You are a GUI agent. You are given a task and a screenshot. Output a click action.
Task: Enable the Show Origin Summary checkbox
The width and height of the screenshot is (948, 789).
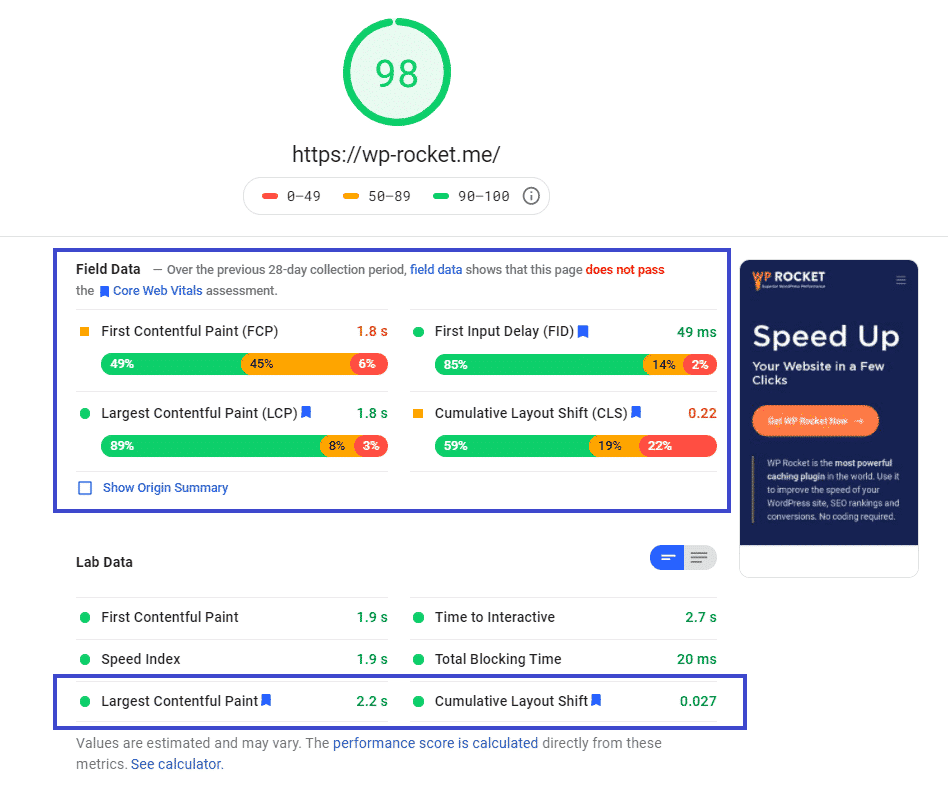[85, 488]
